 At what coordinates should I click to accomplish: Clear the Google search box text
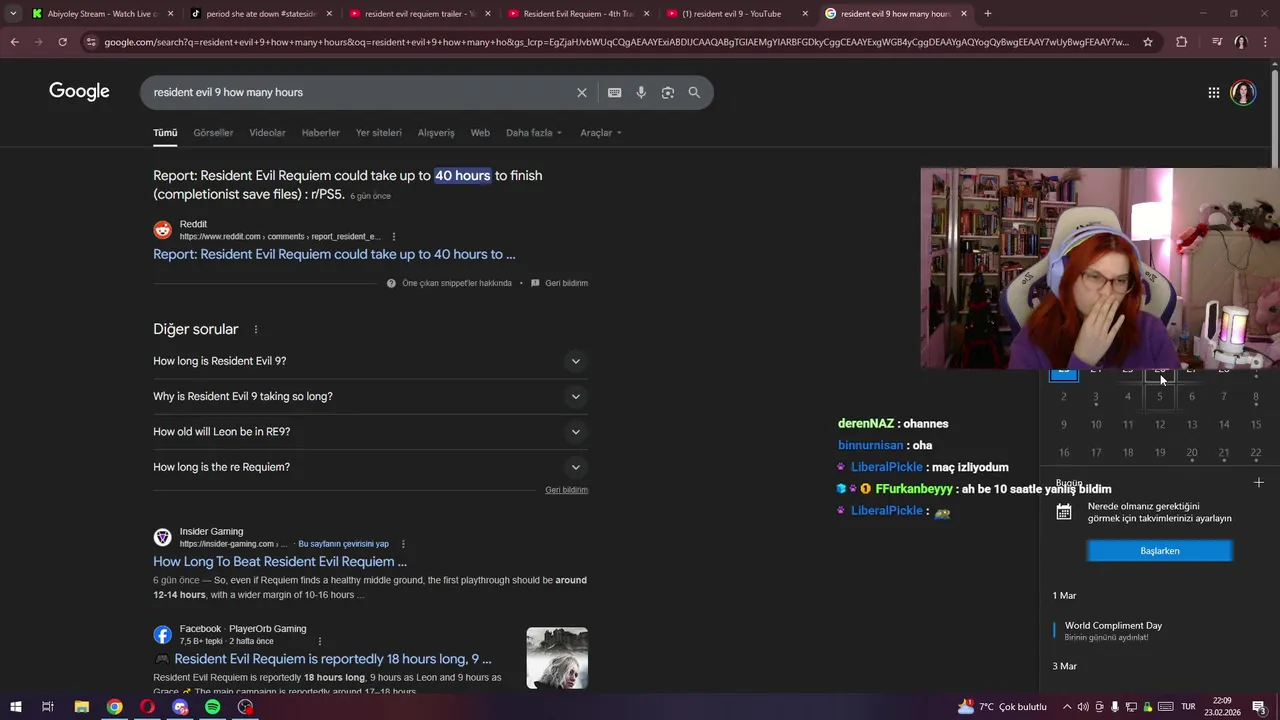click(x=581, y=92)
